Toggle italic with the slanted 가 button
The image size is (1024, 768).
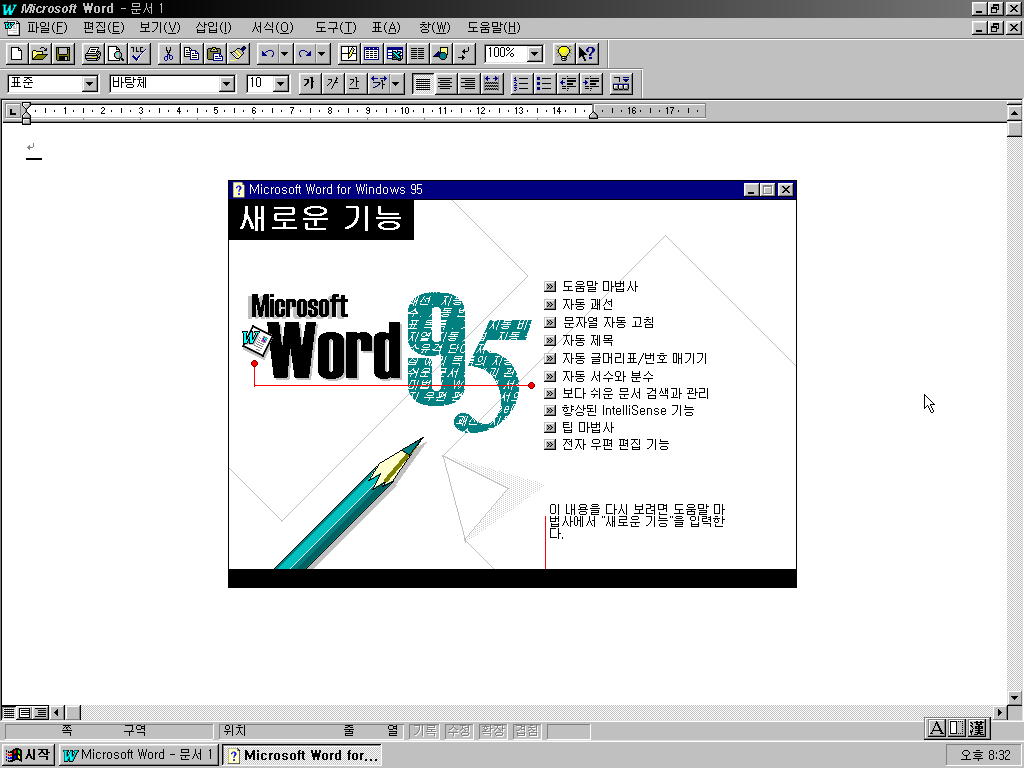pyautogui.click(x=332, y=84)
